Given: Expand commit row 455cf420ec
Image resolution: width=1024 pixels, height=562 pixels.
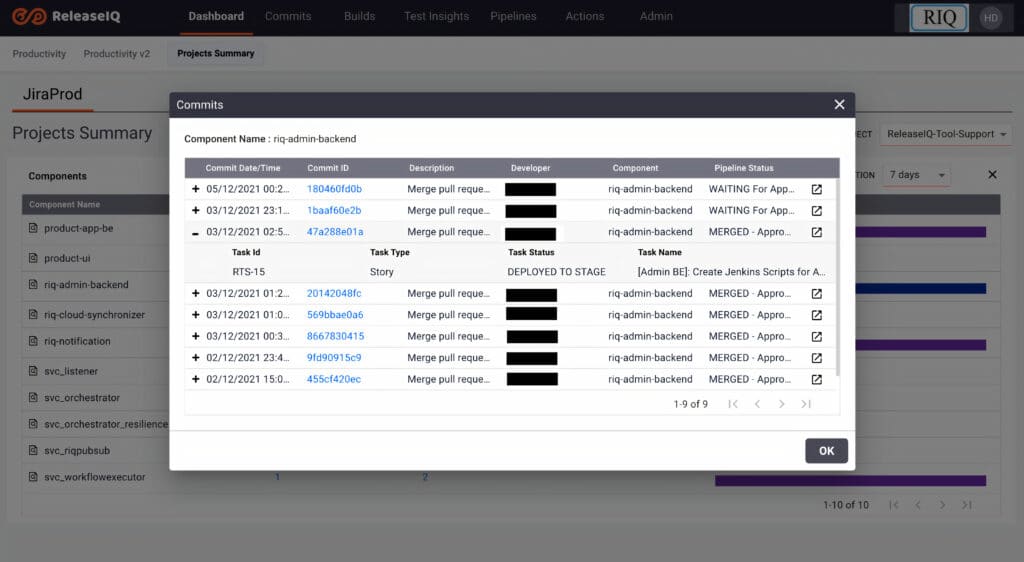Looking at the screenshot, I should pos(195,379).
